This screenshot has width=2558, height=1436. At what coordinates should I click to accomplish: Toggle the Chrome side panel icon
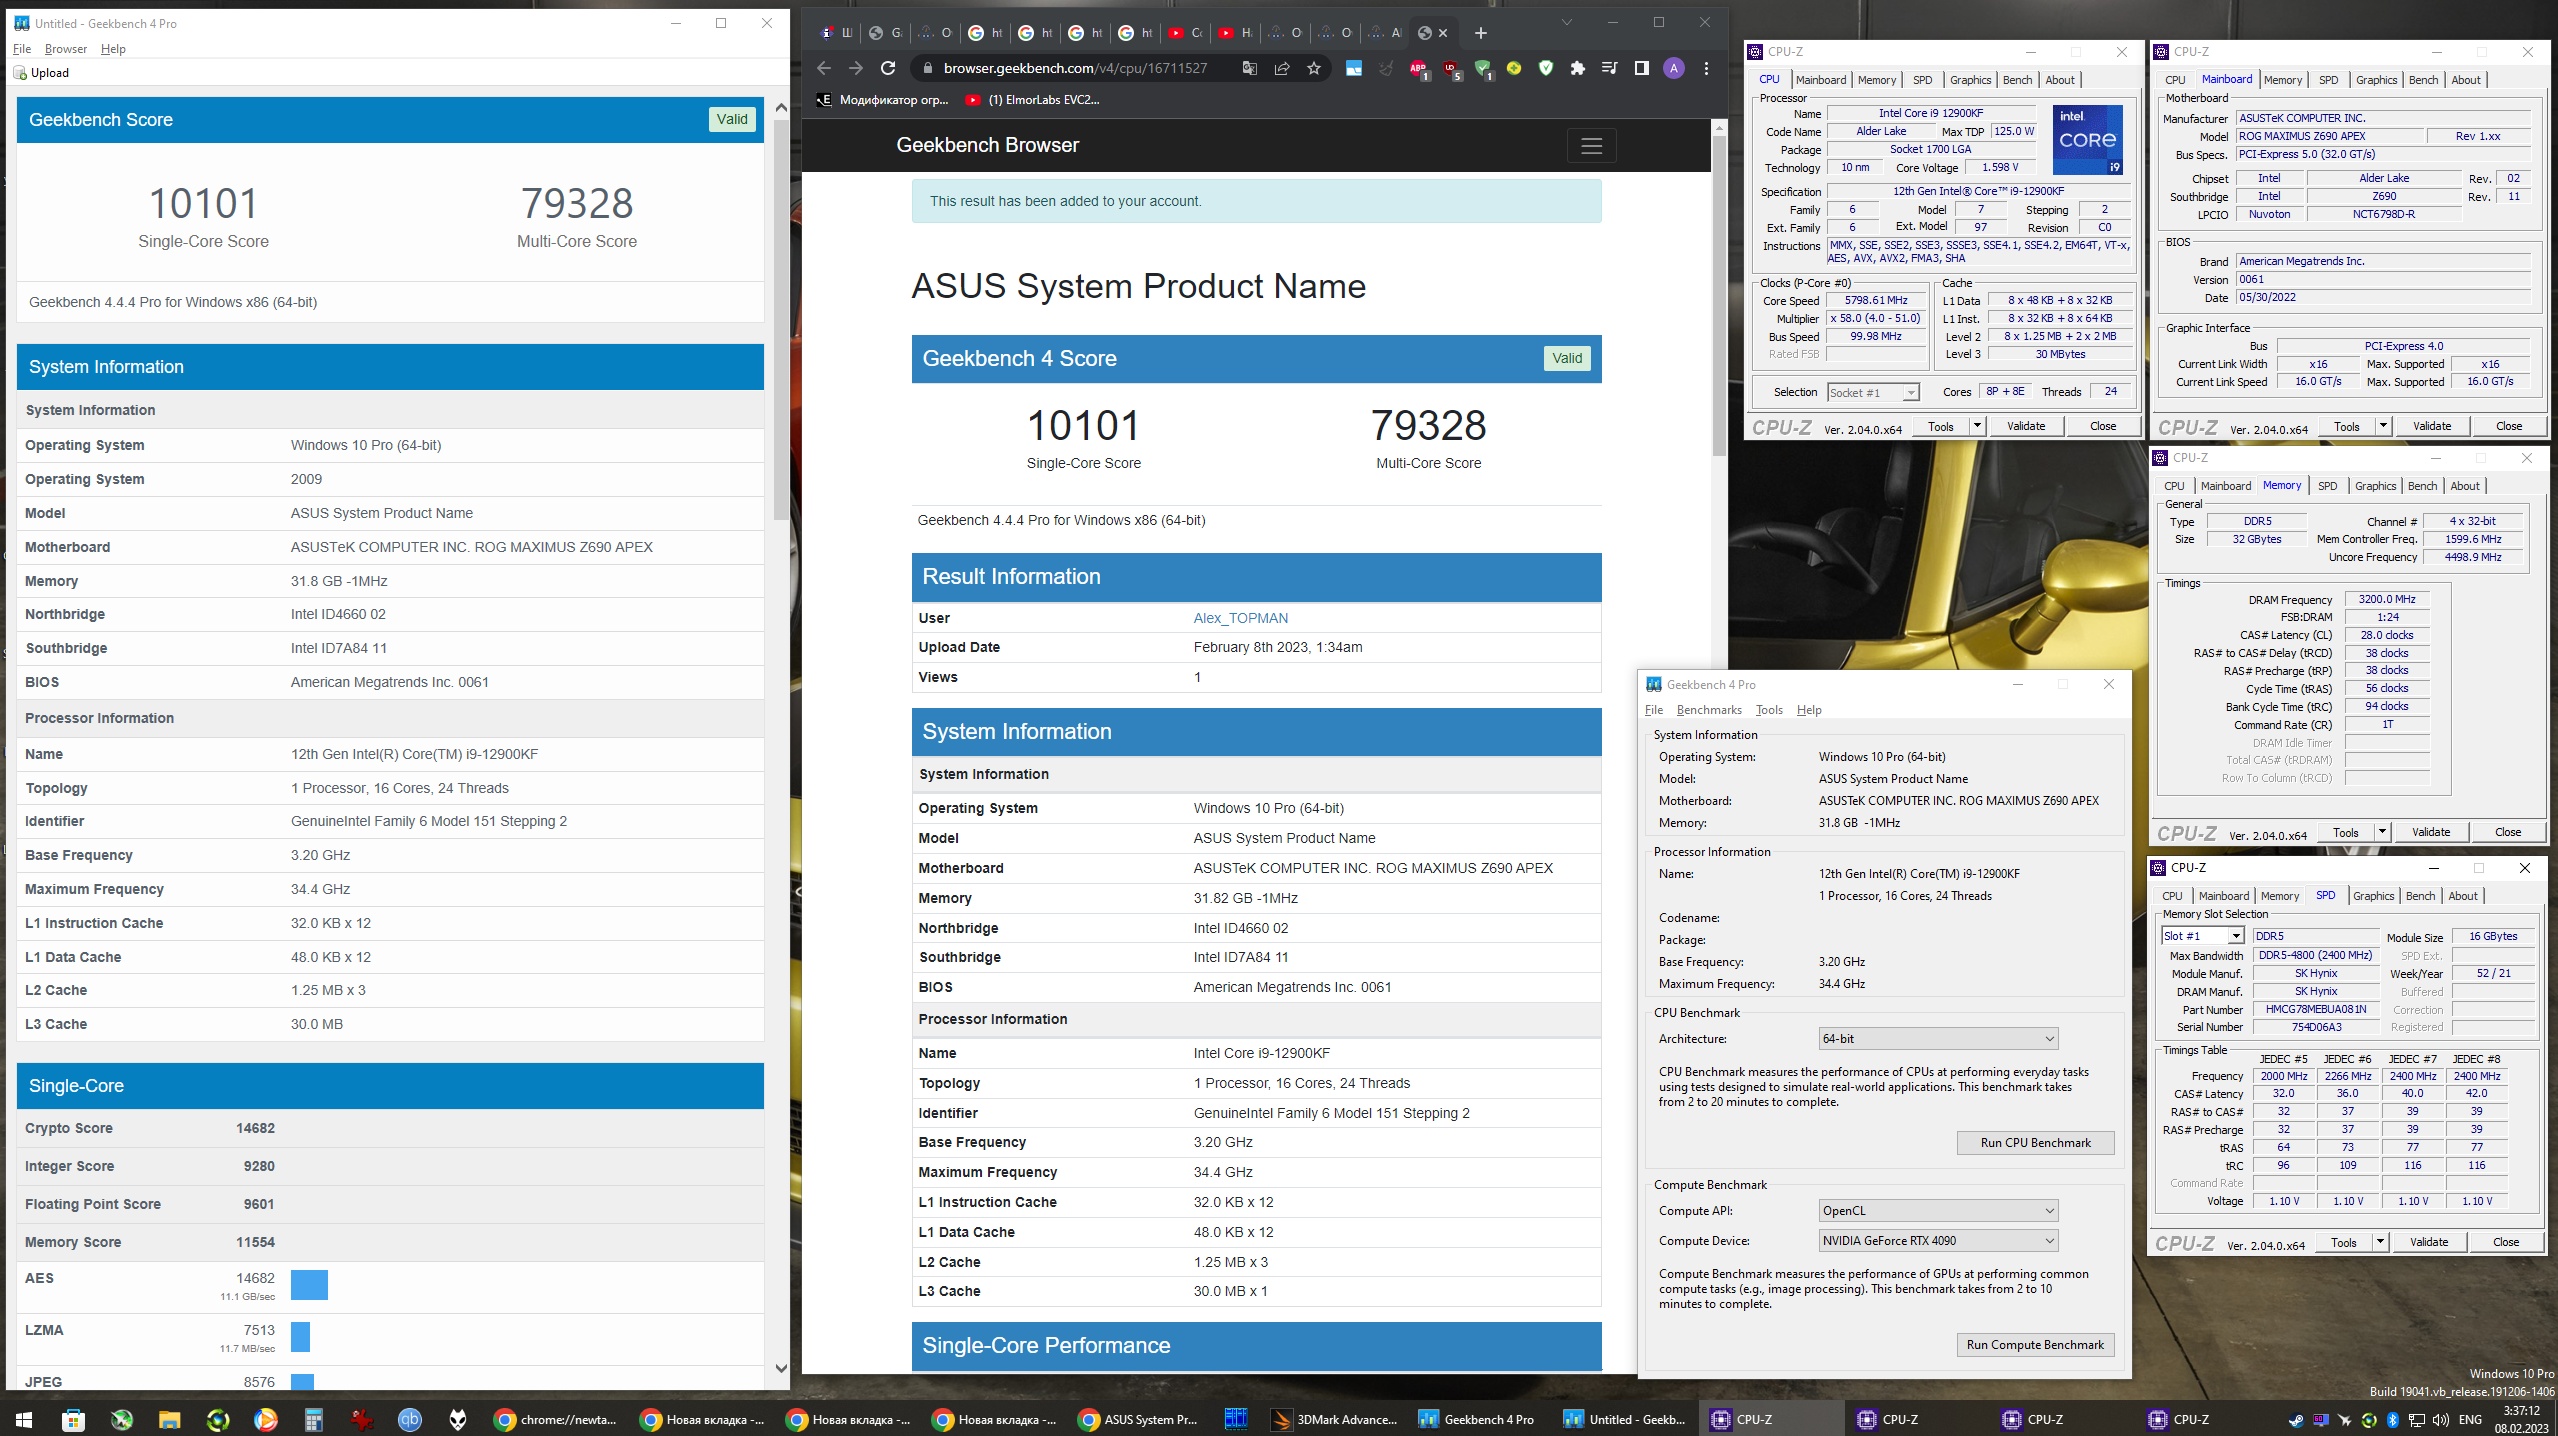pos(1641,68)
